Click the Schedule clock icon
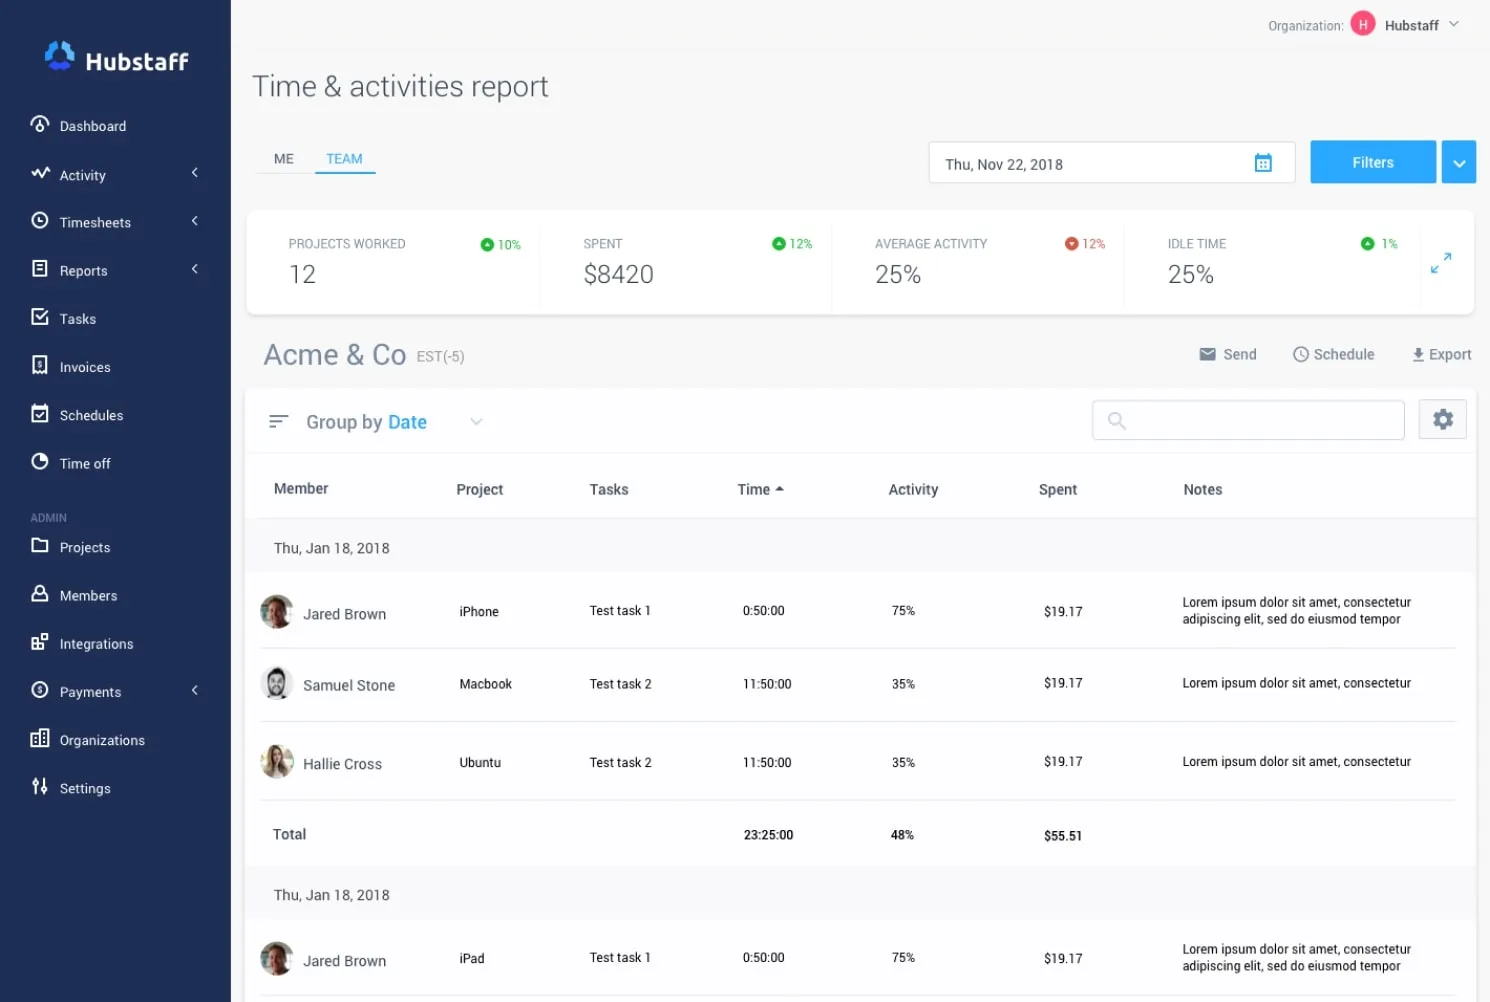The width and height of the screenshot is (1490, 1002). click(1300, 354)
